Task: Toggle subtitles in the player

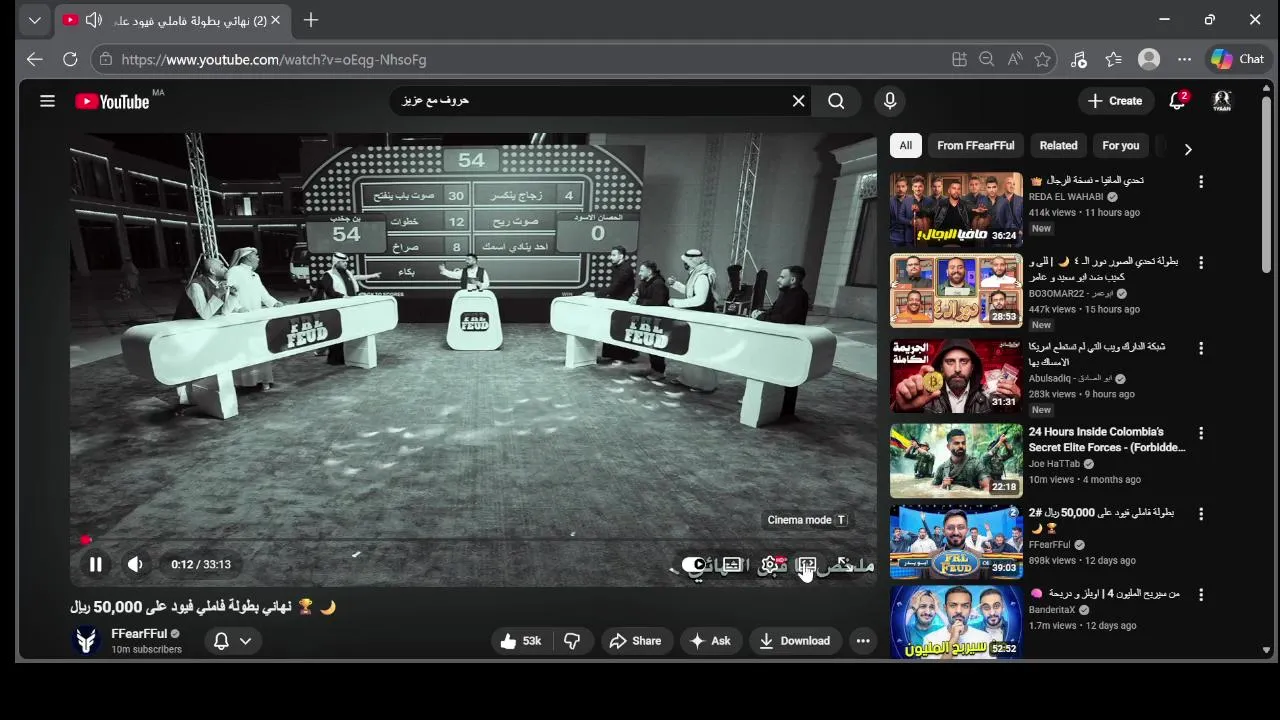Action: [732, 565]
